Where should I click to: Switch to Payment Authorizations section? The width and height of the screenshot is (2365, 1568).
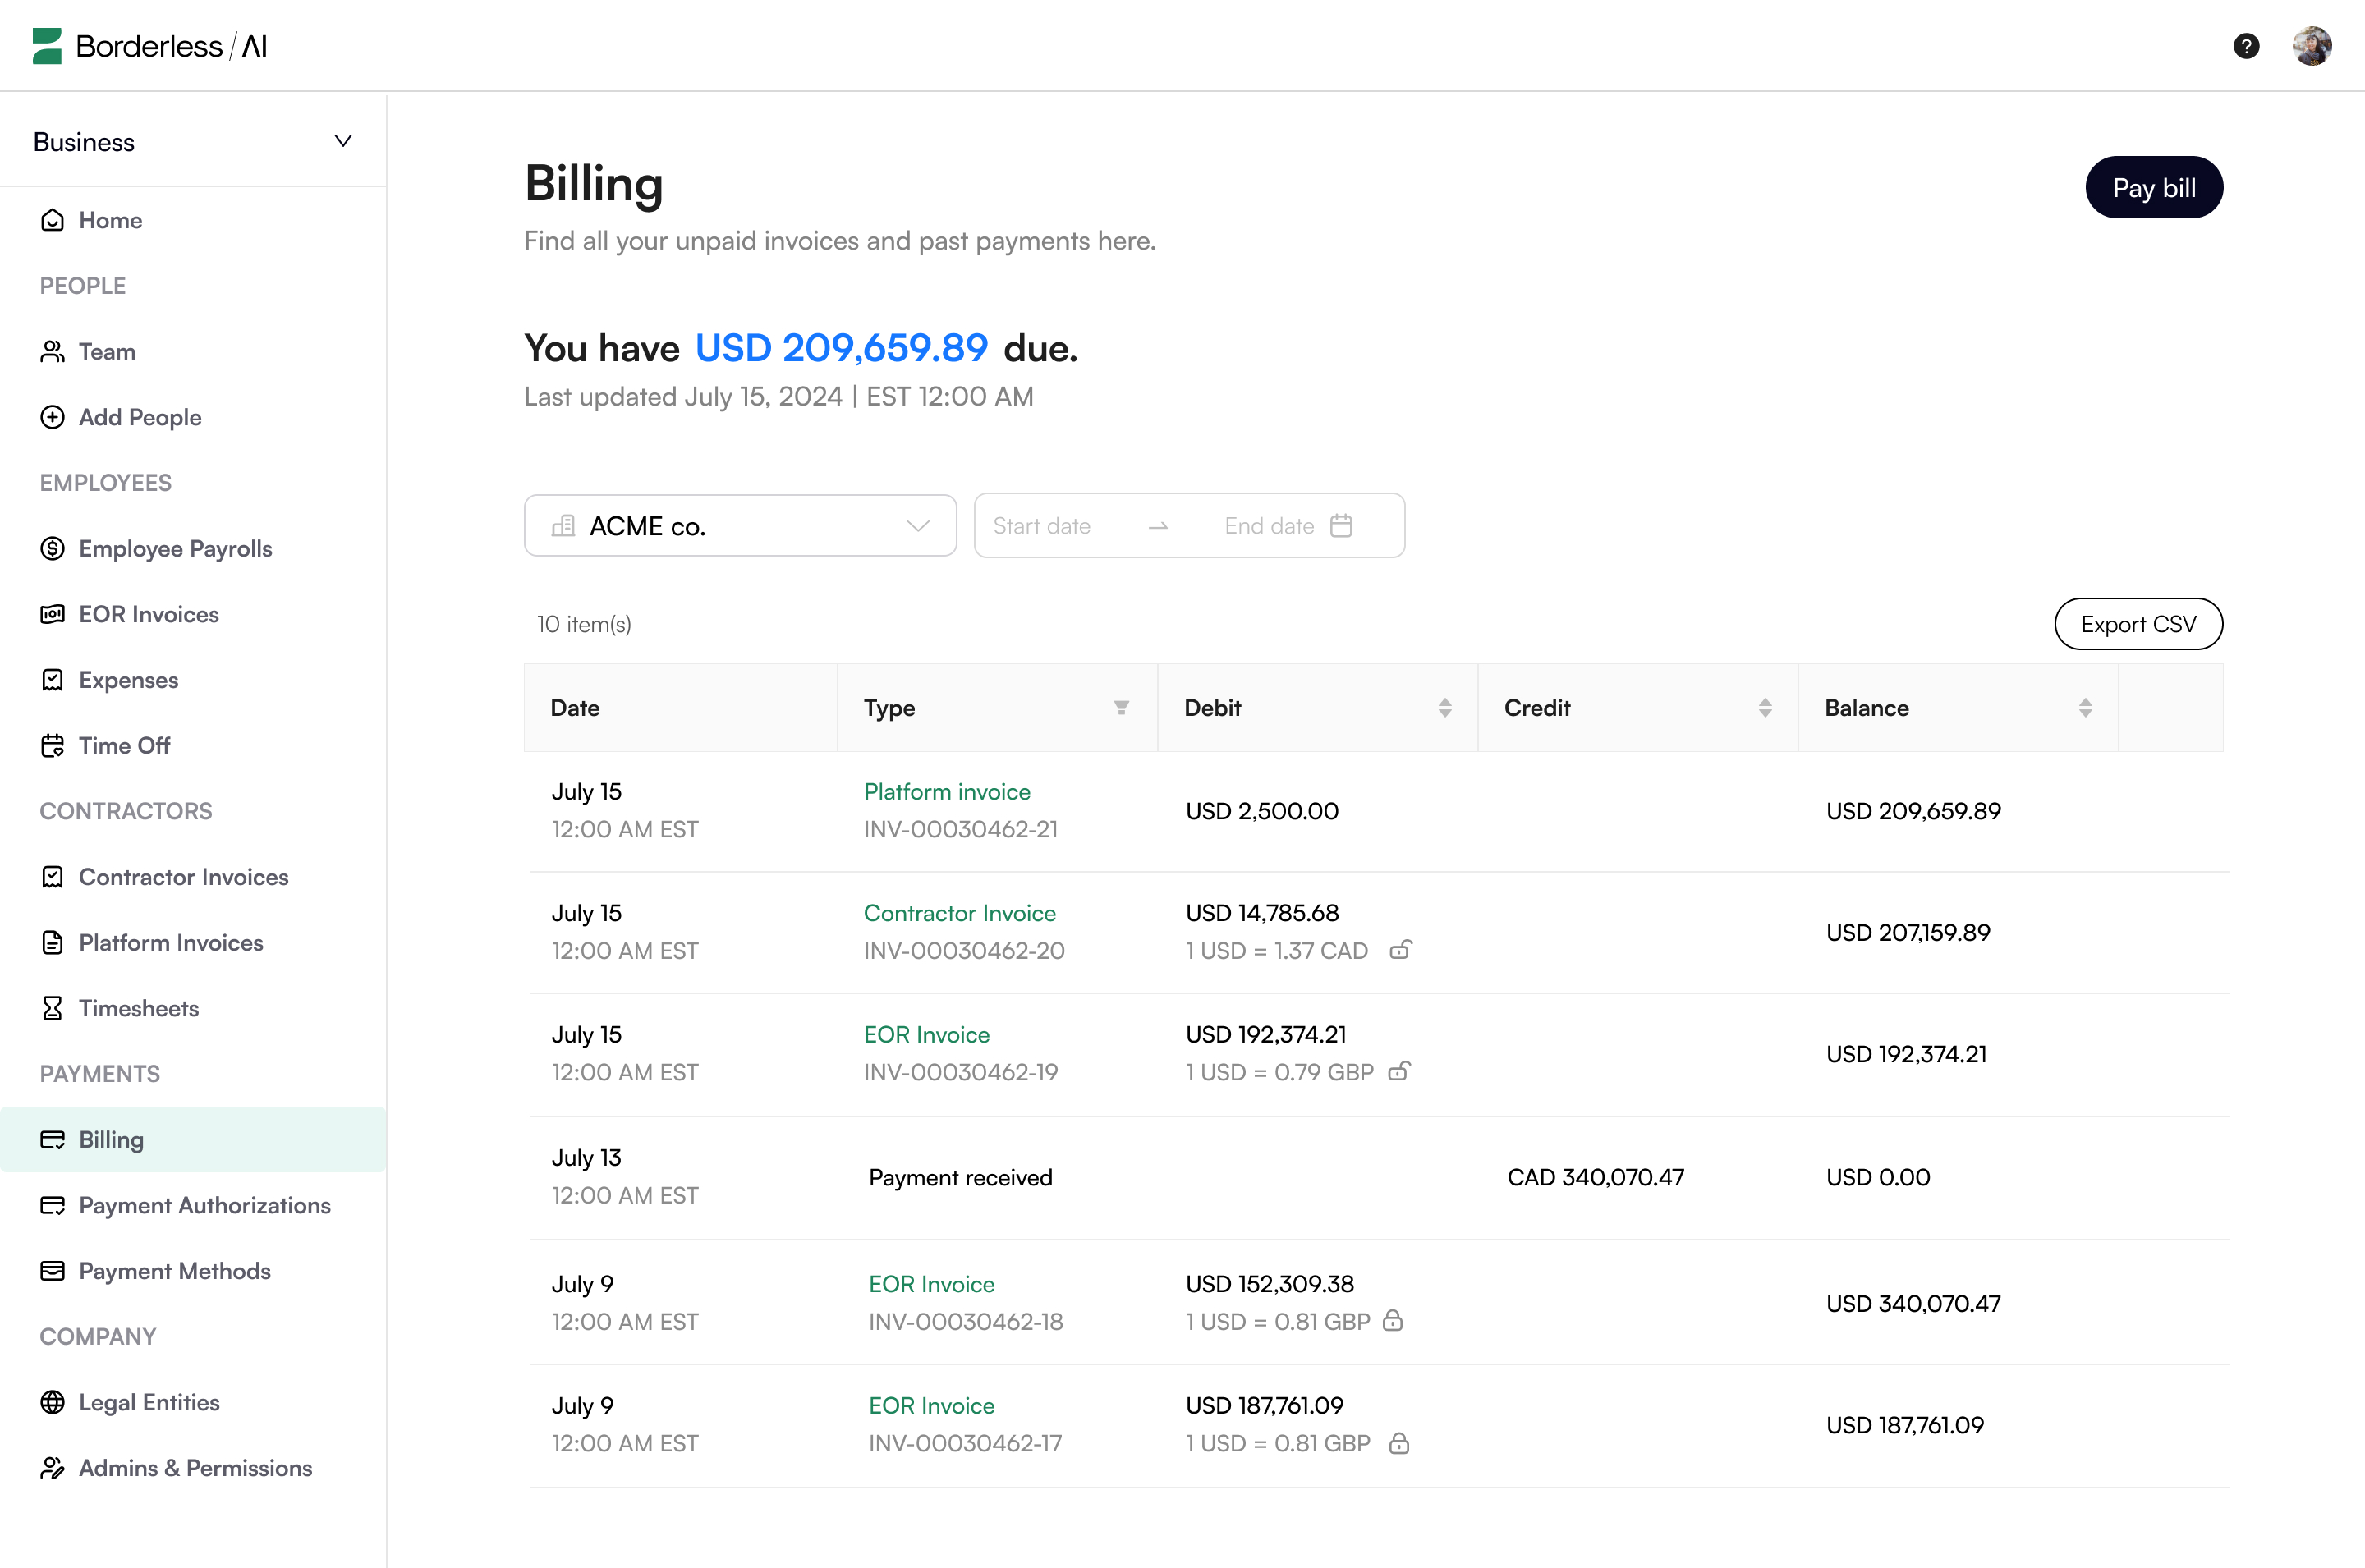pyautogui.click(x=204, y=1205)
